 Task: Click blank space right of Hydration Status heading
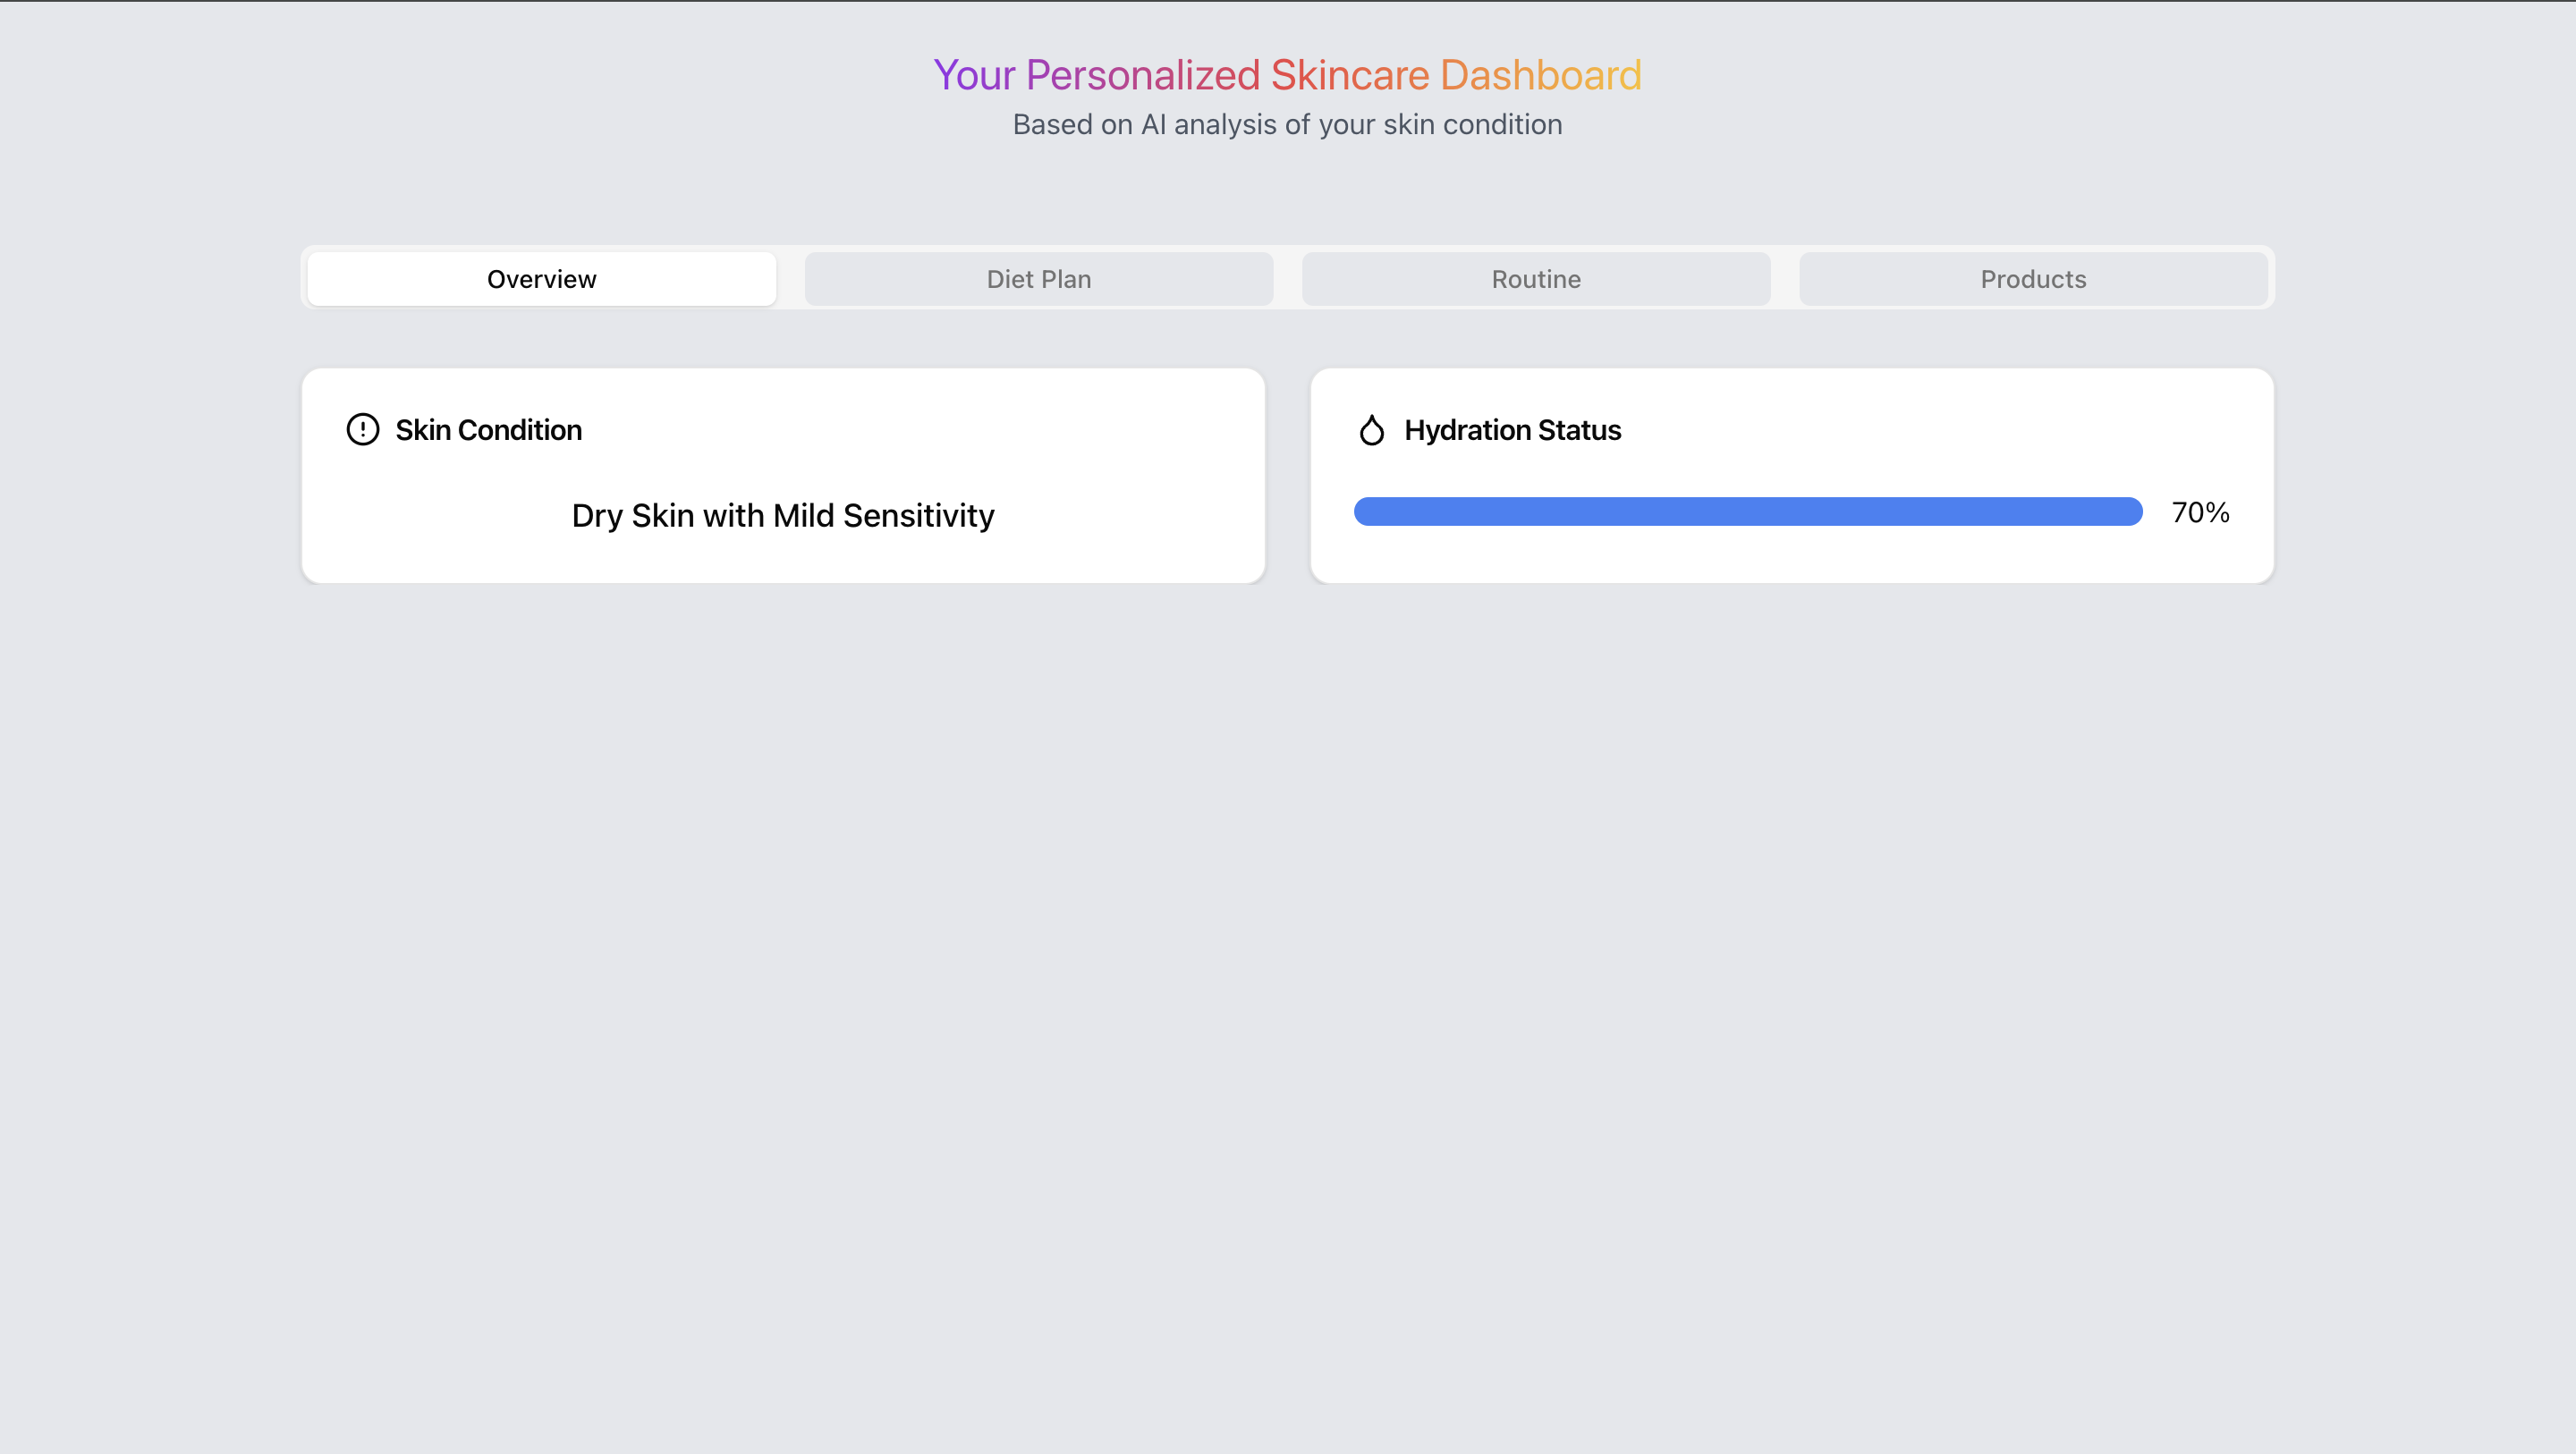(x=1950, y=430)
